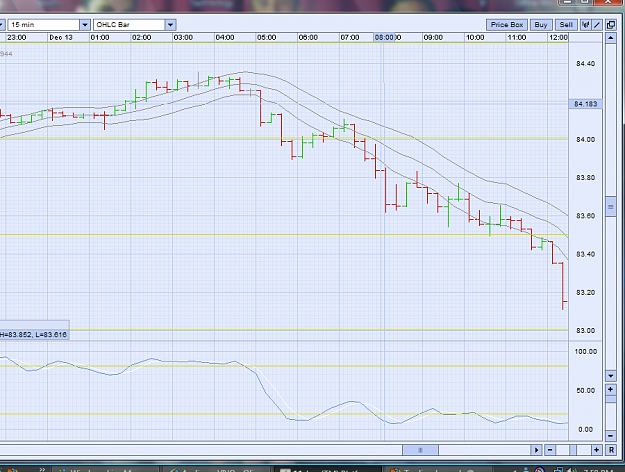Click the 07:00 time axis label
The image size is (625, 472).
(x=350, y=37)
